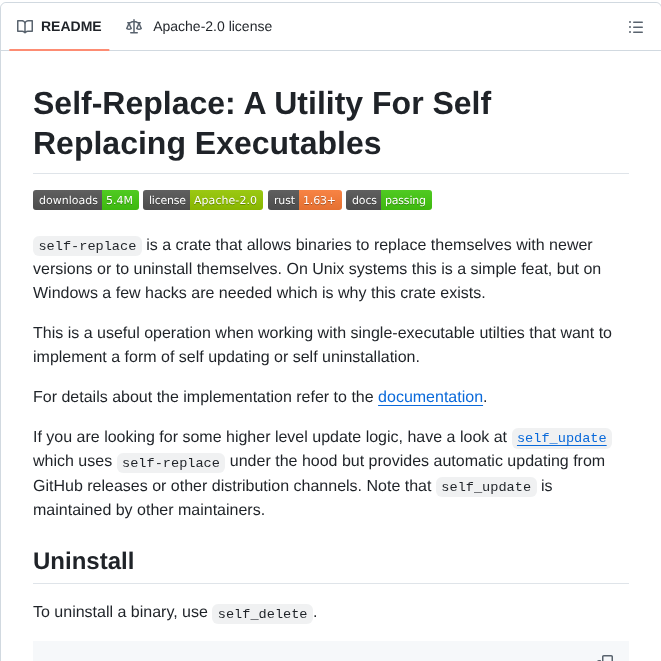Open the self_update crate link

(561, 437)
